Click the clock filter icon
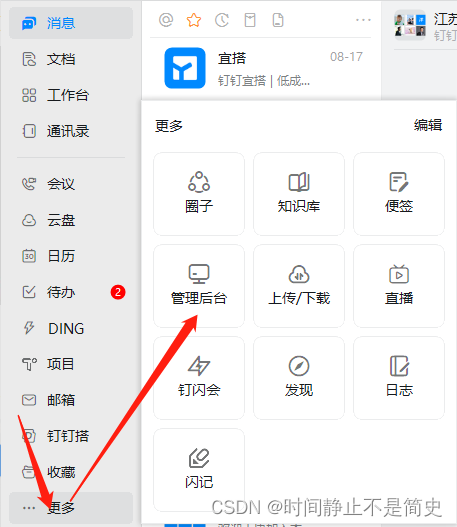 (222, 20)
